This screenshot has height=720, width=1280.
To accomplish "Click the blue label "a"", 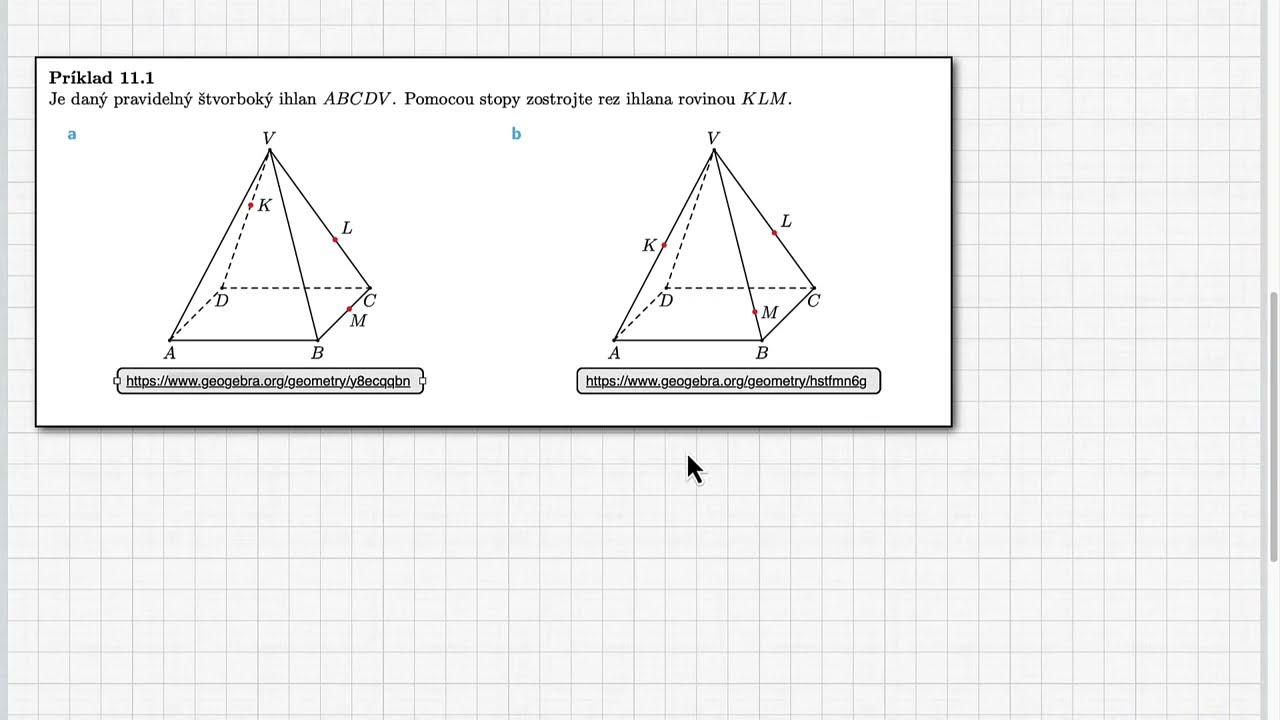I will click(71, 134).
